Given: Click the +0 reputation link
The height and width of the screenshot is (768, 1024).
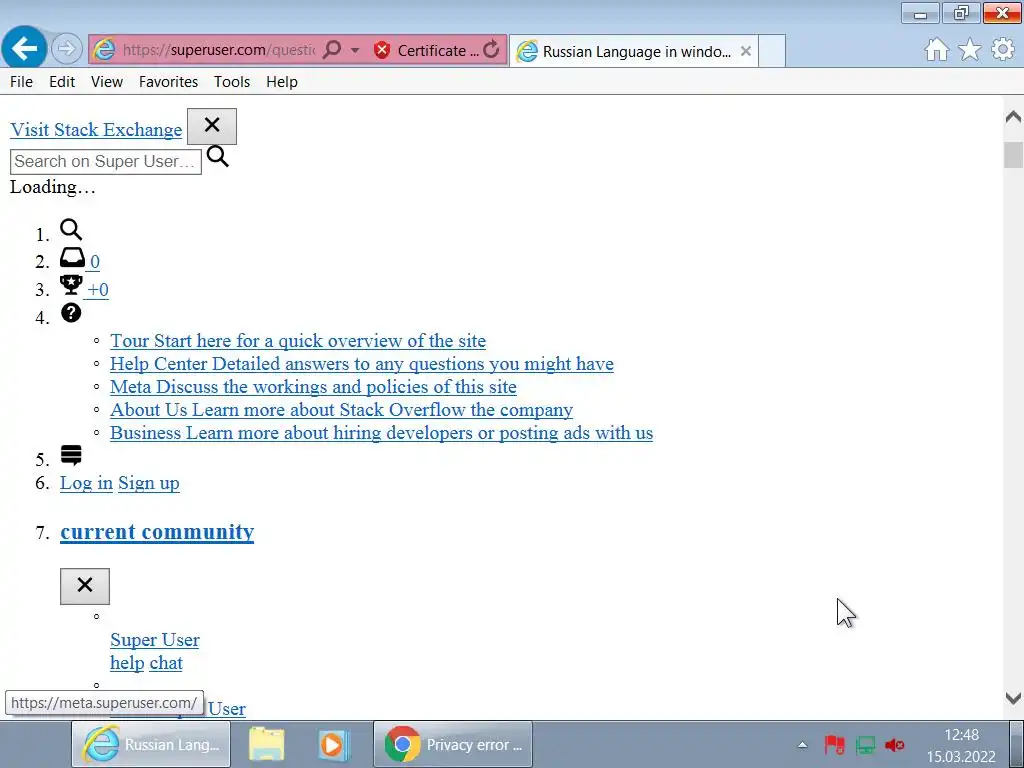Looking at the screenshot, I should [97, 290].
